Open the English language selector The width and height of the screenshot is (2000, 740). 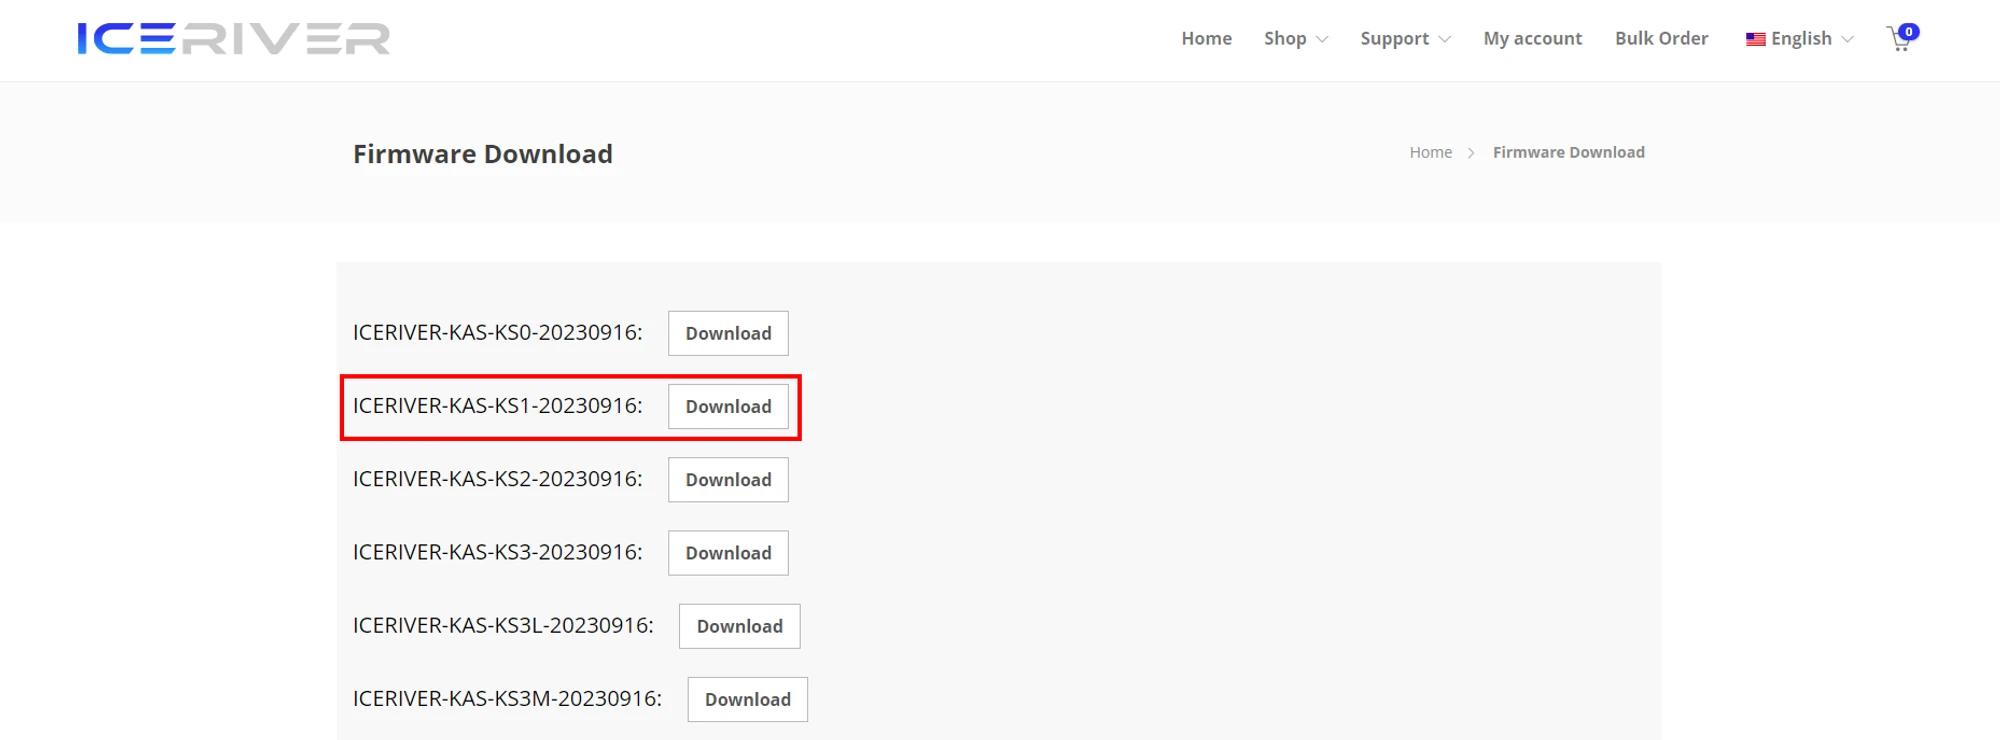coord(1801,39)
